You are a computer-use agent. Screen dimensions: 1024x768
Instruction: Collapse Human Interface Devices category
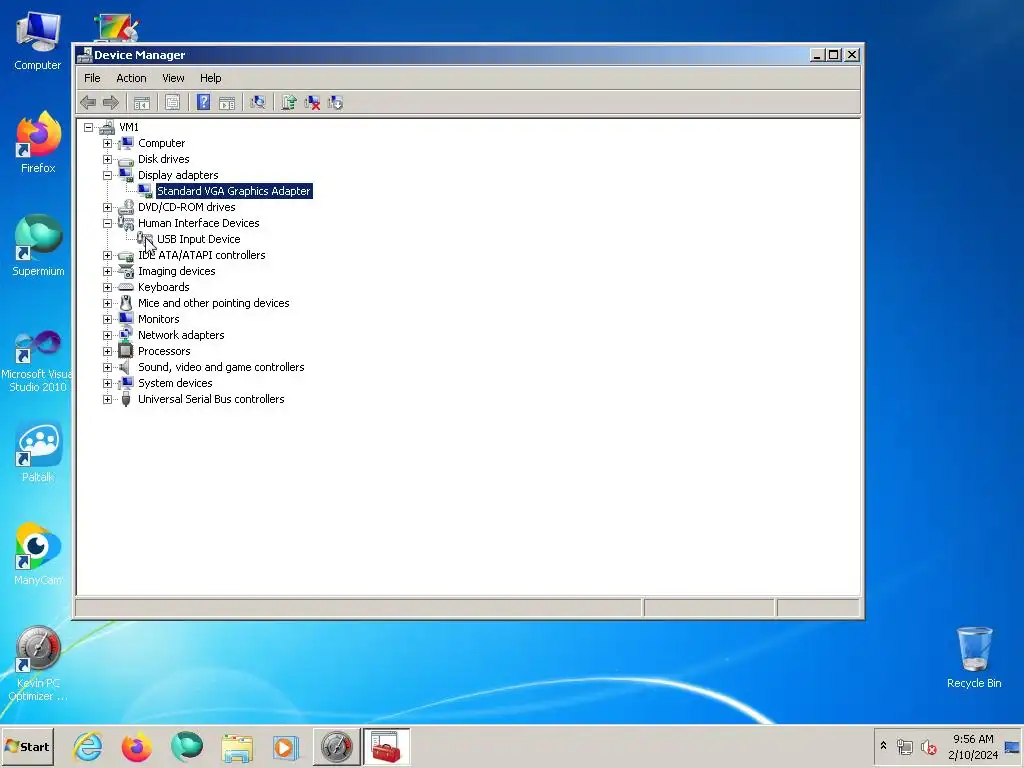(107, 223)
